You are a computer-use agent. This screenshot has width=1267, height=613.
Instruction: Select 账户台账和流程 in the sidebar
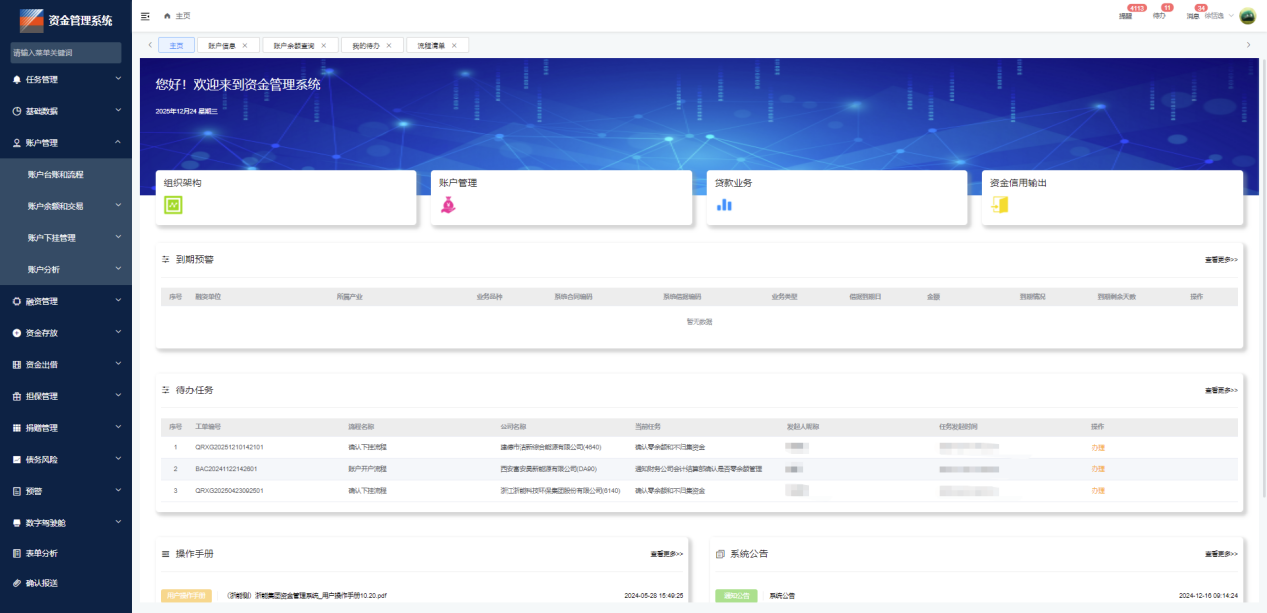[x=56, y=175]
